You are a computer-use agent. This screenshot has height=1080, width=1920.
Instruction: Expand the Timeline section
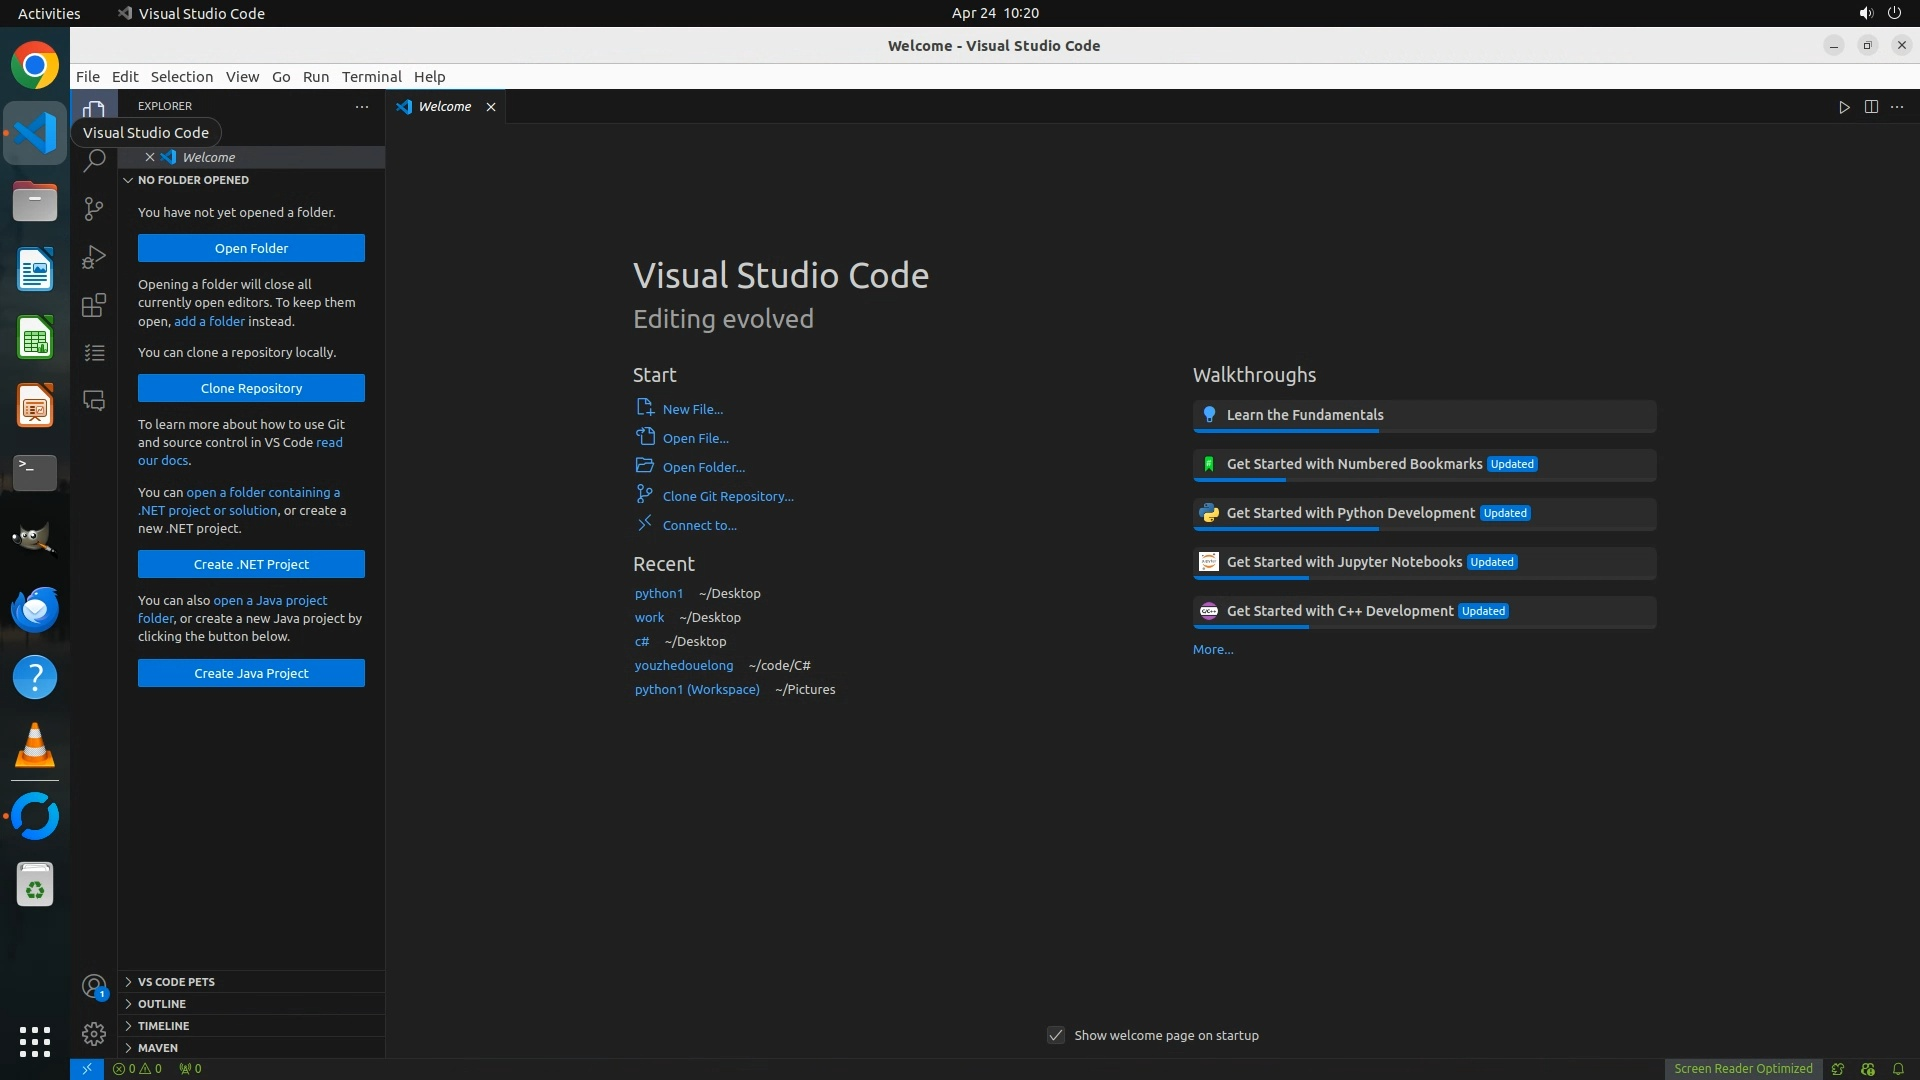click(x=163, y=1026)
